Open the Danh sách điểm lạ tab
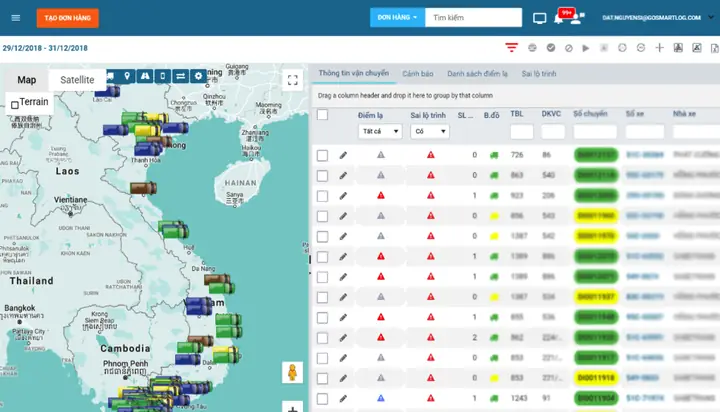This screenshot has height=412, width=720. tap(476, 74)
